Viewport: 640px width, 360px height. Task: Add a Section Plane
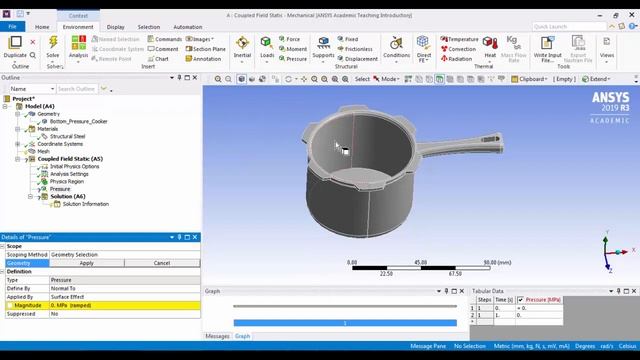205,49
